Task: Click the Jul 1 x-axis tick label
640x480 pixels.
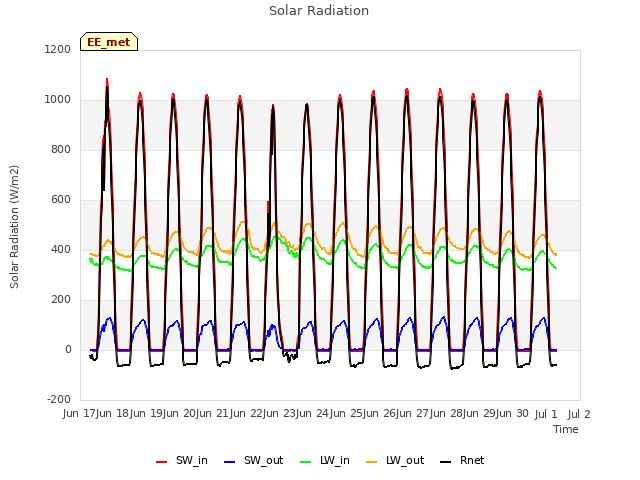Action: click(546, 414)
